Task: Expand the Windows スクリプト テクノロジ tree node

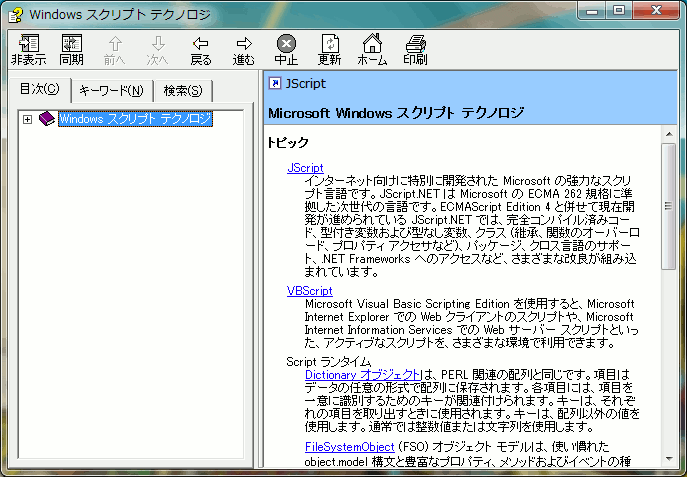Action: tap(27, 120)
